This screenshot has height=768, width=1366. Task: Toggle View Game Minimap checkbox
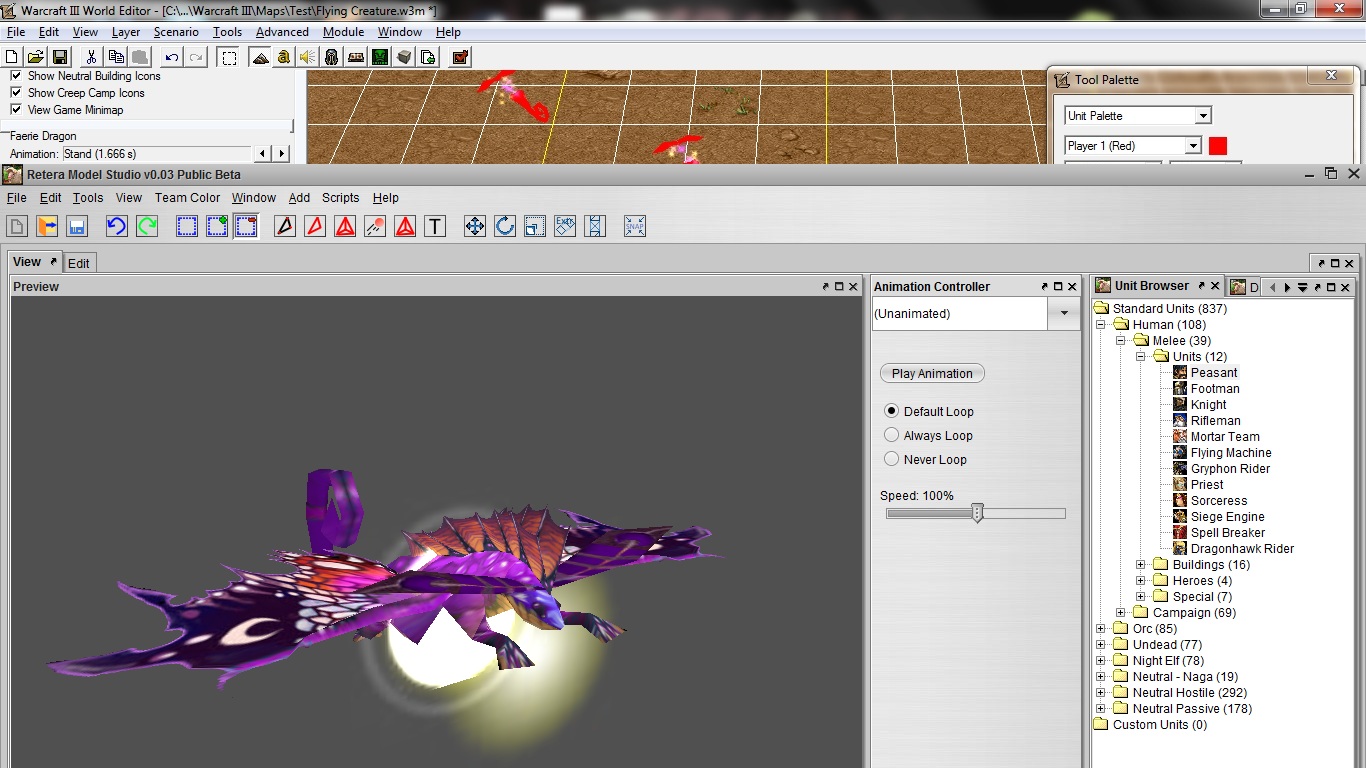pyautogui.click(x=16, y=110)
